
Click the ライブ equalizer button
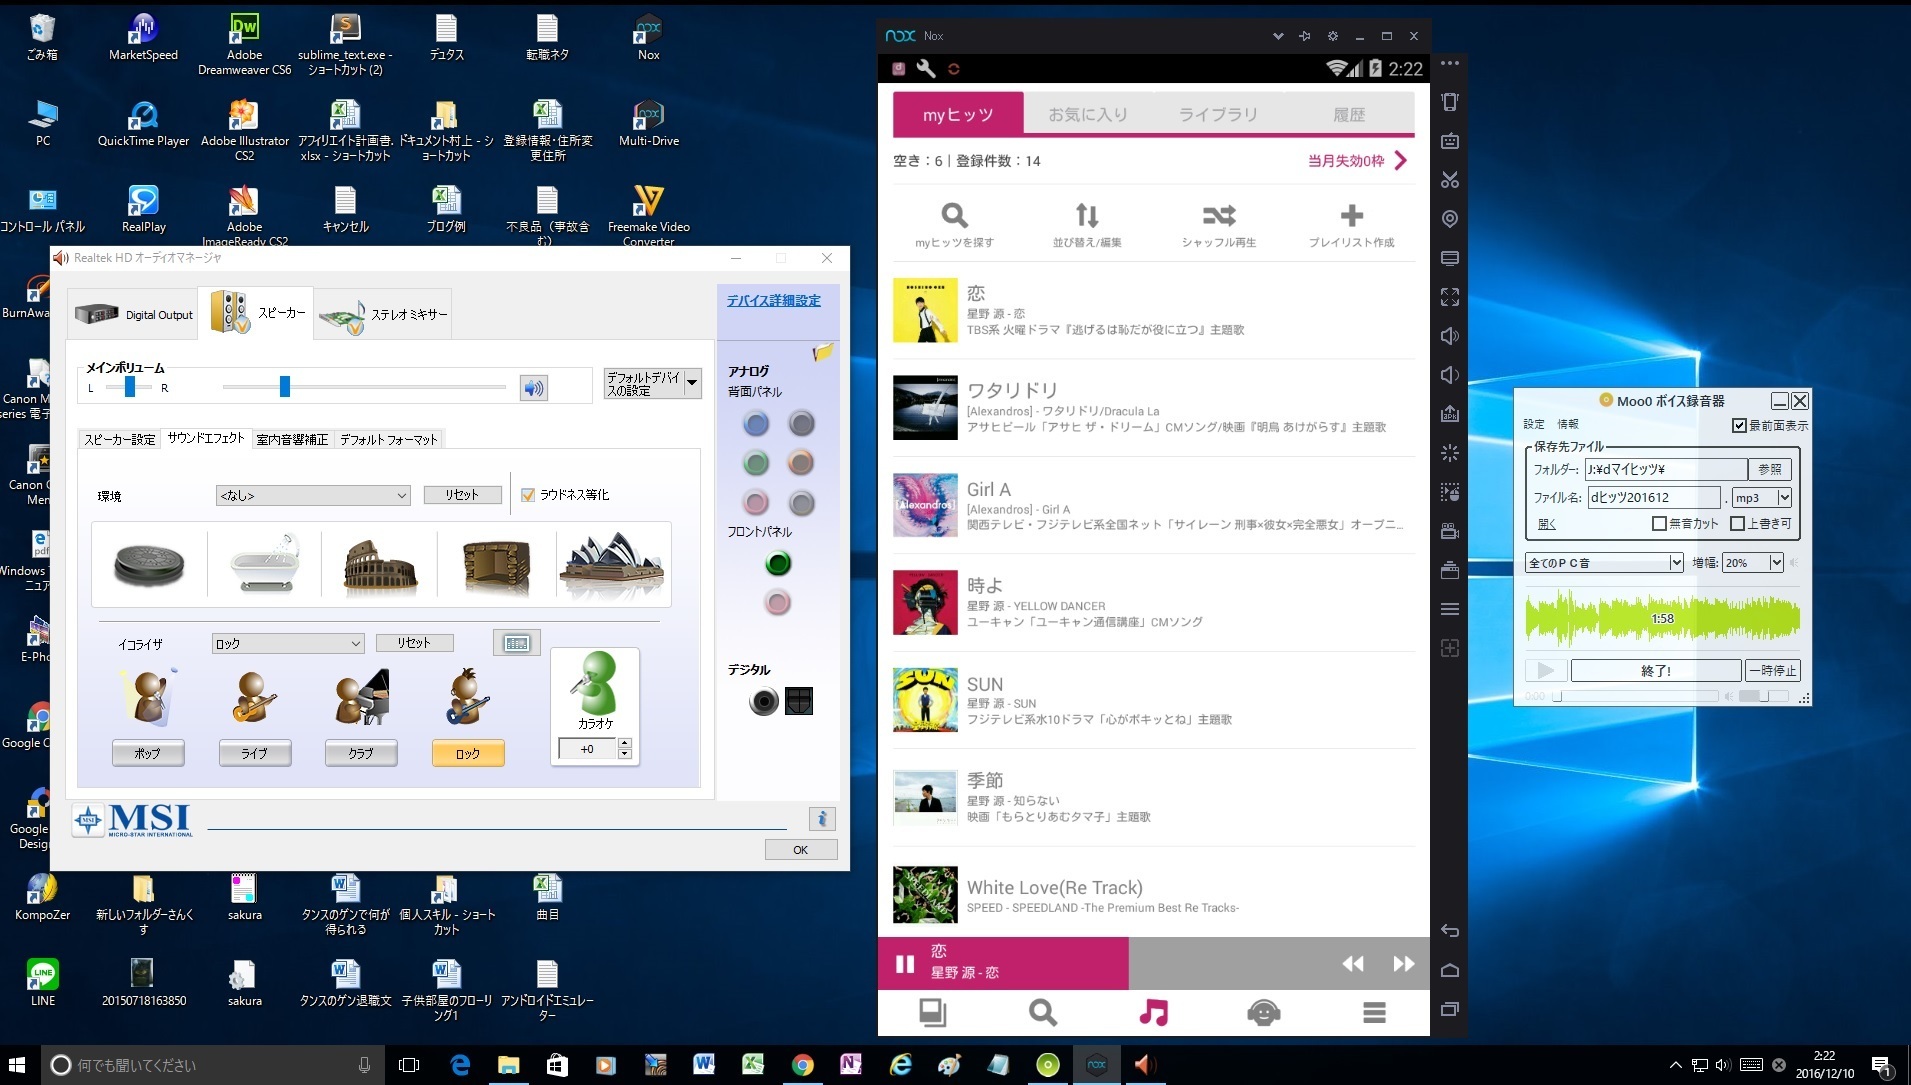[x=255, y=753]
